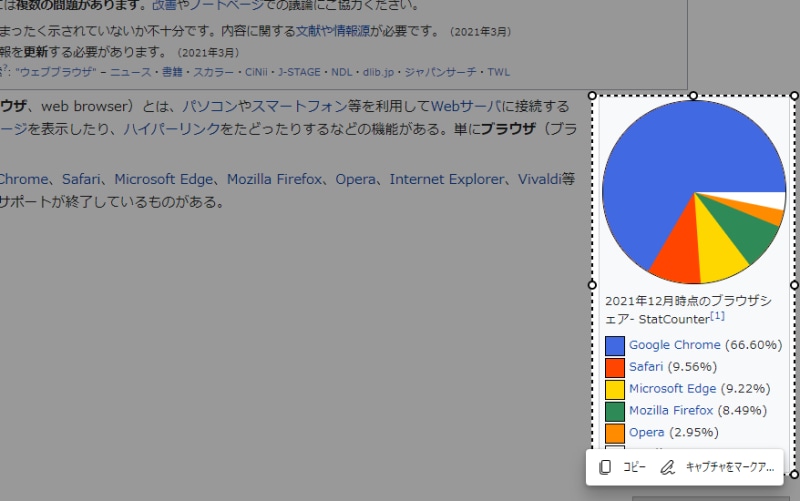
Task: Open the StatCounter footnote [1] reference
Action: [x=717, y=317]
